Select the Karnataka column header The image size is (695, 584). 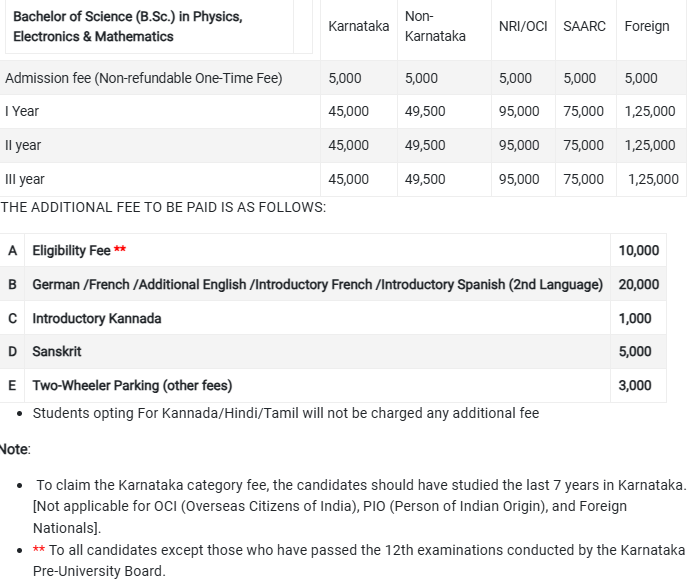pyautogui.click(x=358, y=26)
